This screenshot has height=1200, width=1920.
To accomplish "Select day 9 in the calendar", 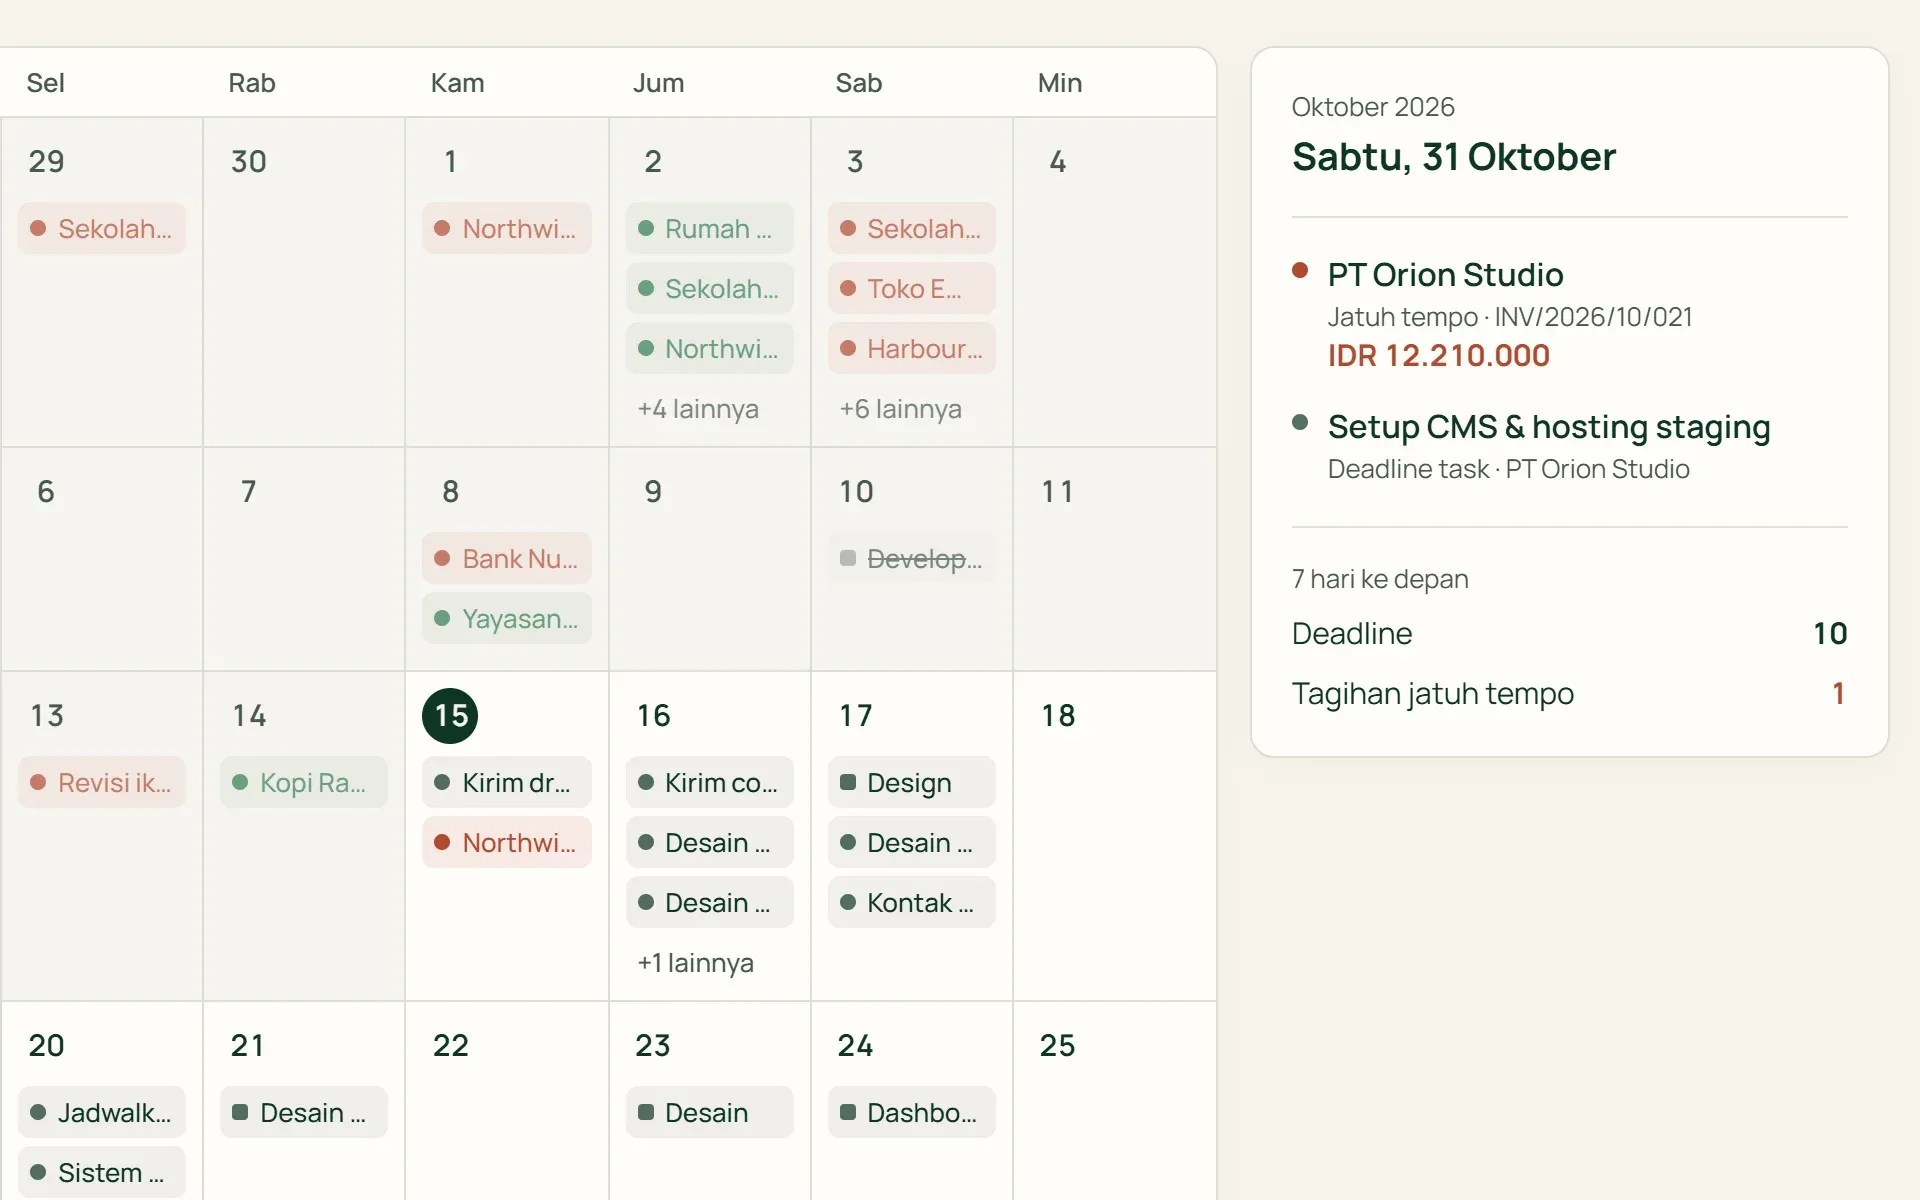I will click(653, 491).
